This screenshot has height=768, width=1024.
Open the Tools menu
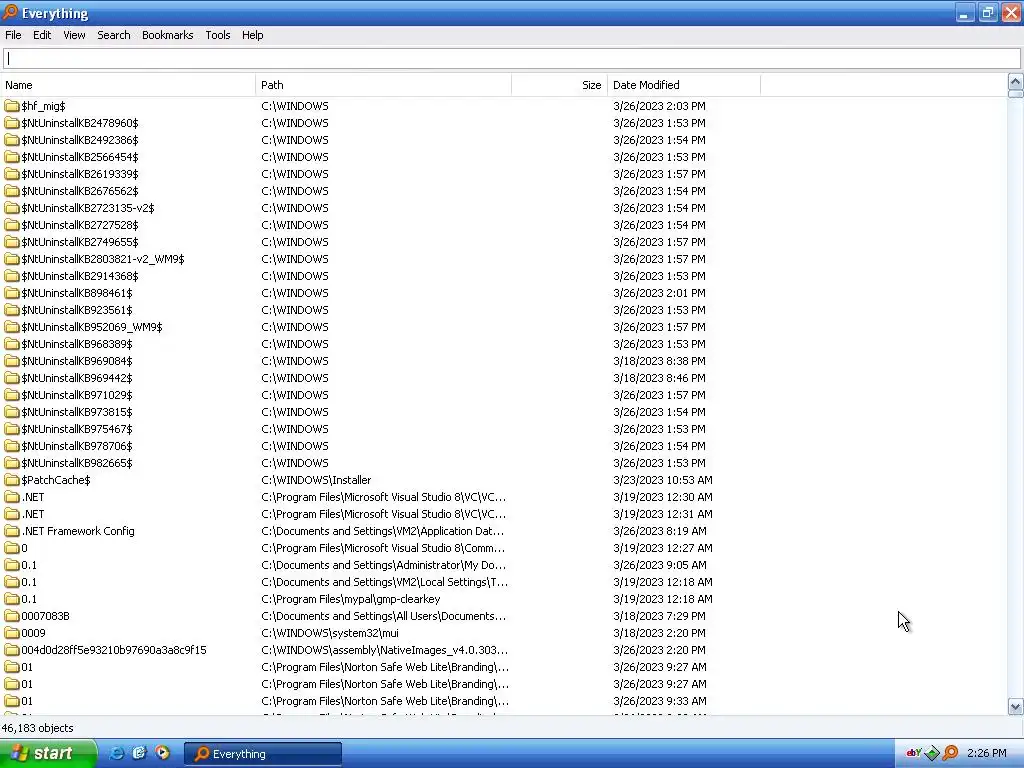click(x=217, y=35)
